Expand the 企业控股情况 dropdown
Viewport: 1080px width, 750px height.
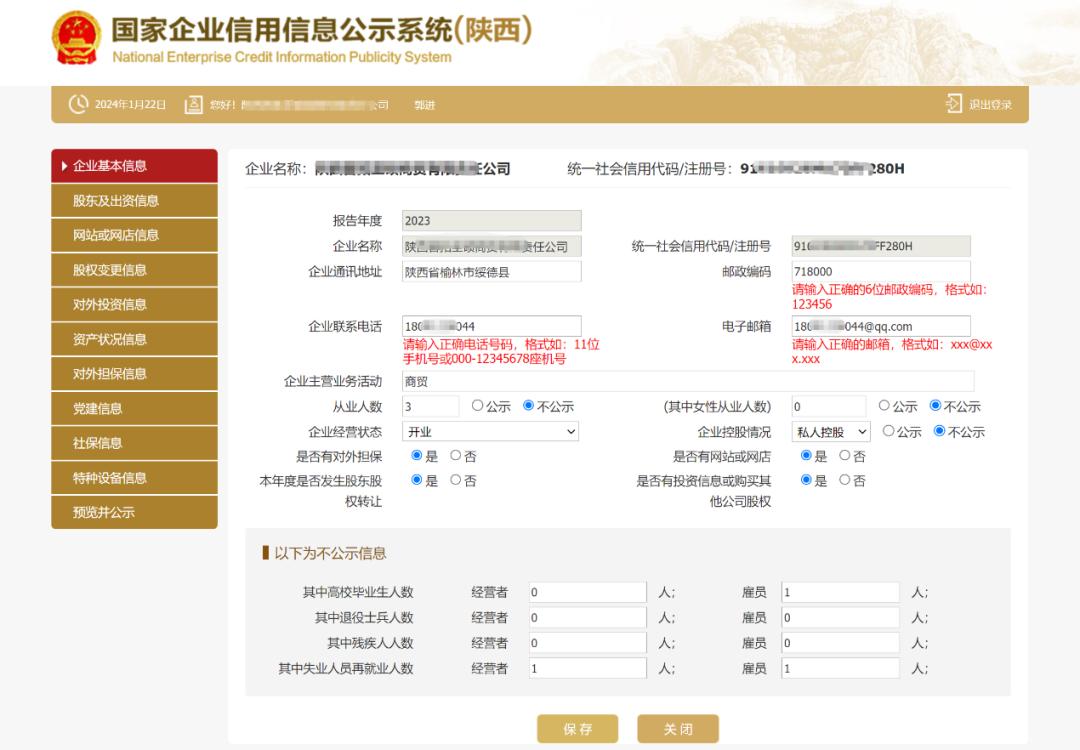(830, 432)
